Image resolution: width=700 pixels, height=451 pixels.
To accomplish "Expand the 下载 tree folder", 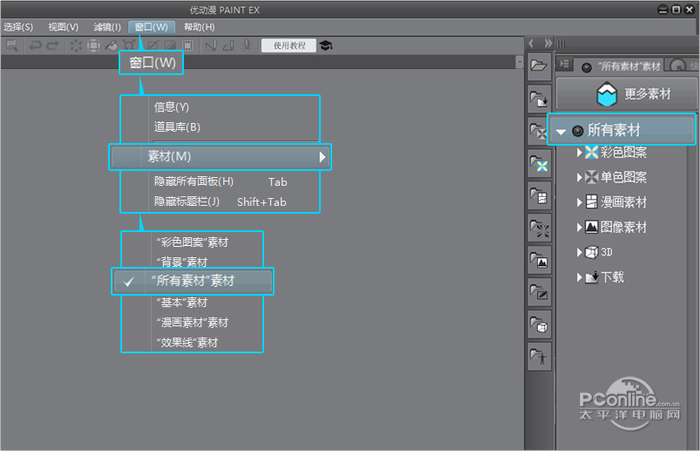I will 579,278.
